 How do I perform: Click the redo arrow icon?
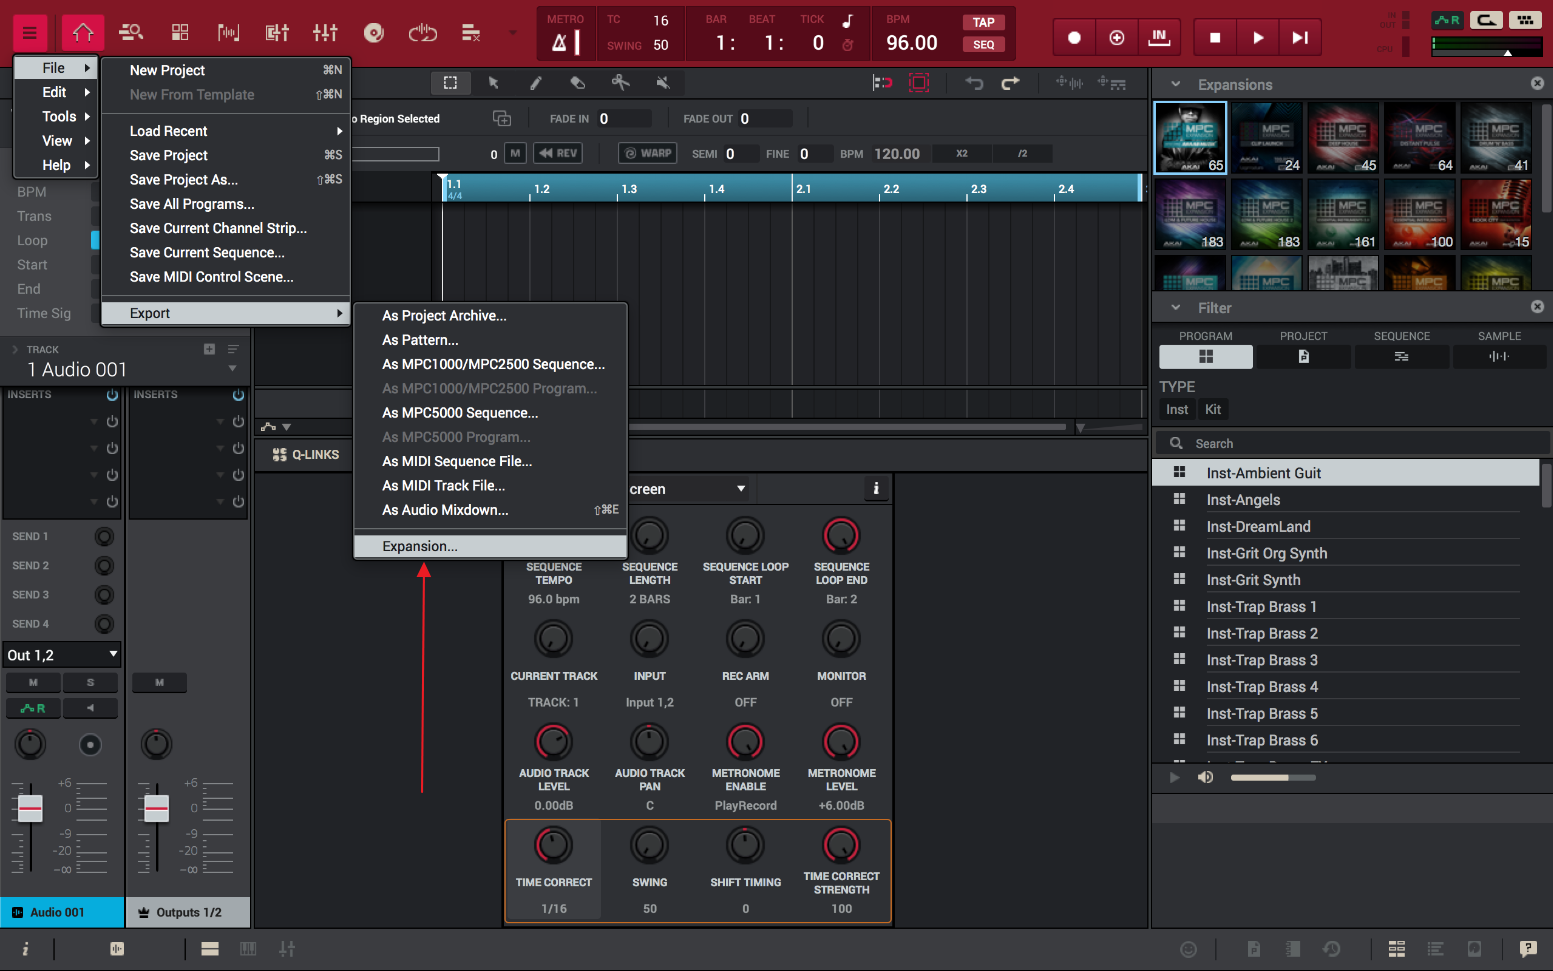[x=1011, y=83]
